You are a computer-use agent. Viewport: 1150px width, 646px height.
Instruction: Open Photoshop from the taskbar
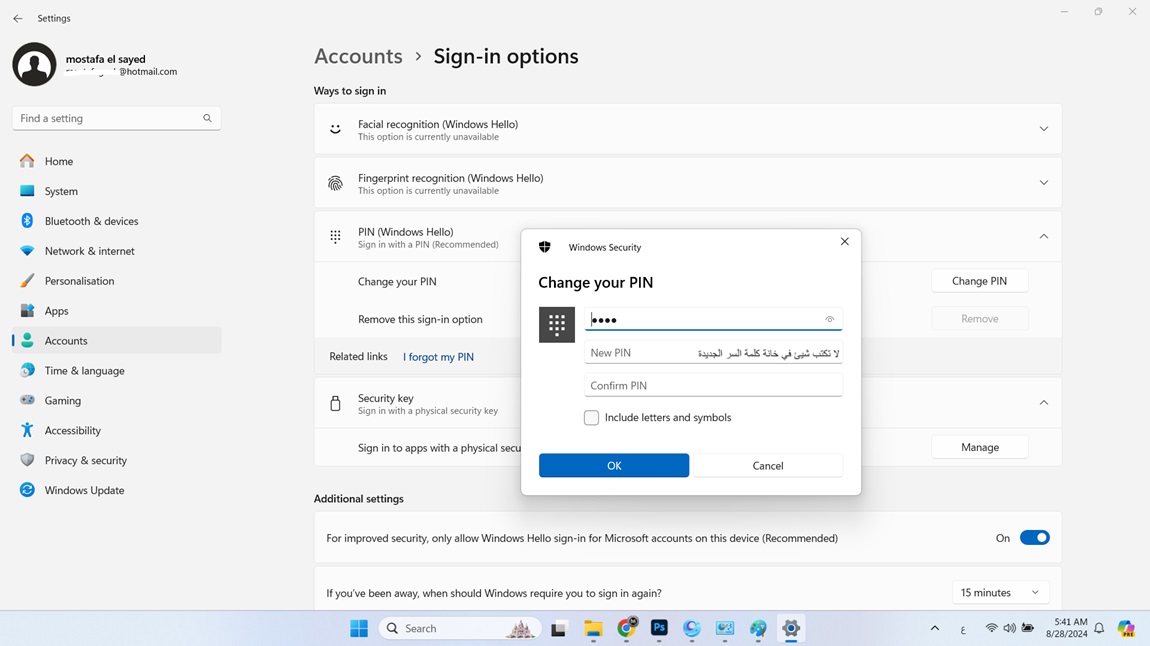[x=659, y=628]
